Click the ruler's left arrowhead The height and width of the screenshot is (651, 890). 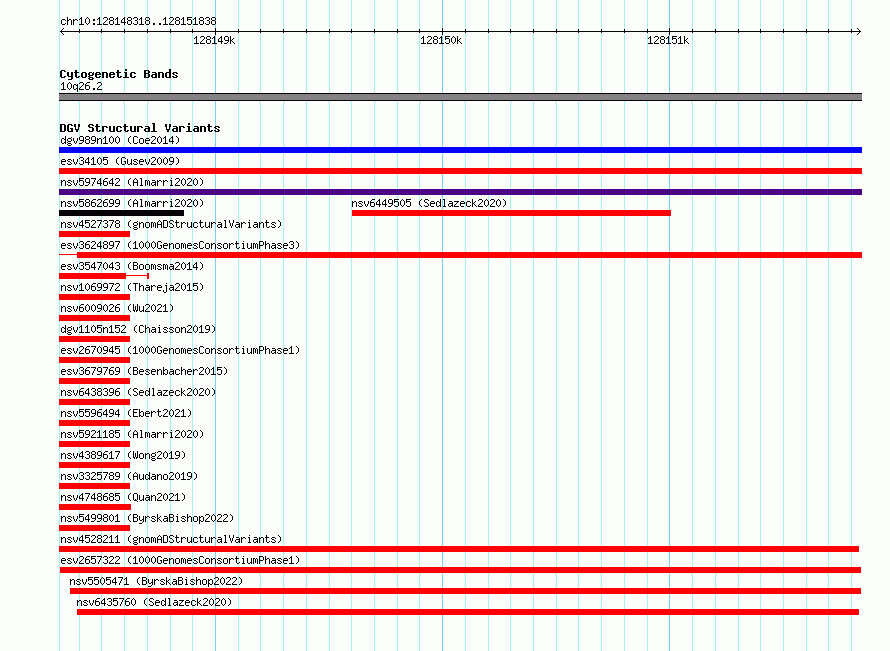pyautogui.click(x=62, y=31)
